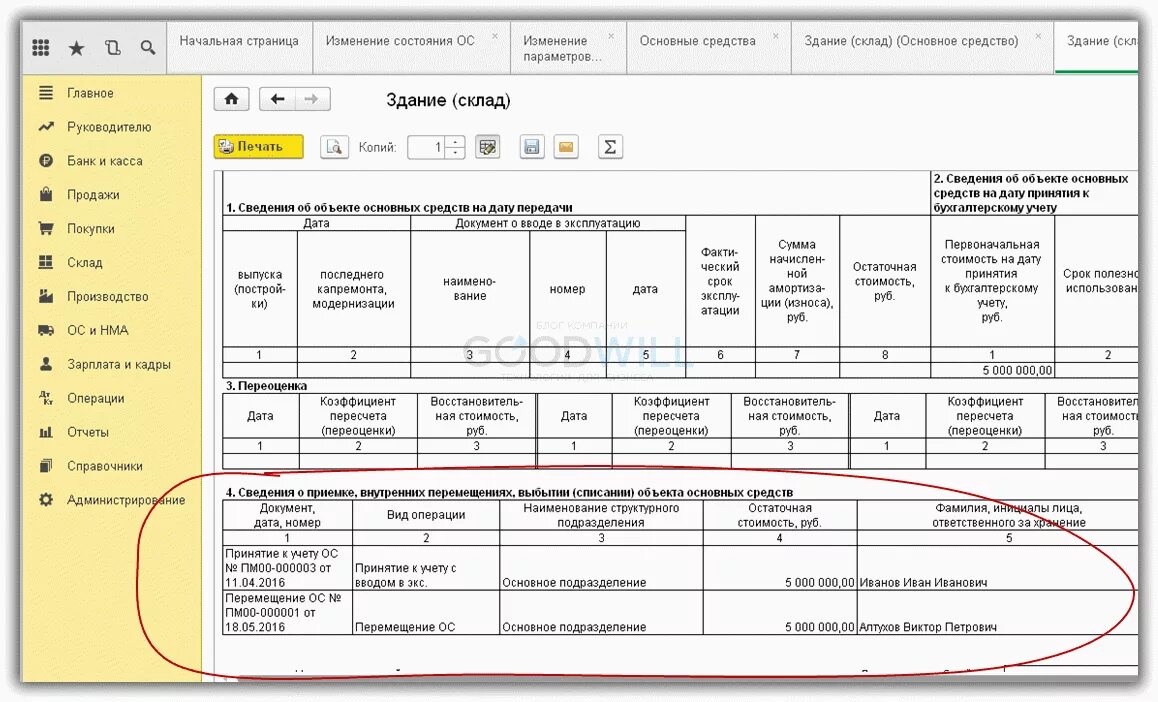Open the Зарплата и кадры section
Image resolution: width=1158 pixels, height=702 pixels.
click(119, 364)
